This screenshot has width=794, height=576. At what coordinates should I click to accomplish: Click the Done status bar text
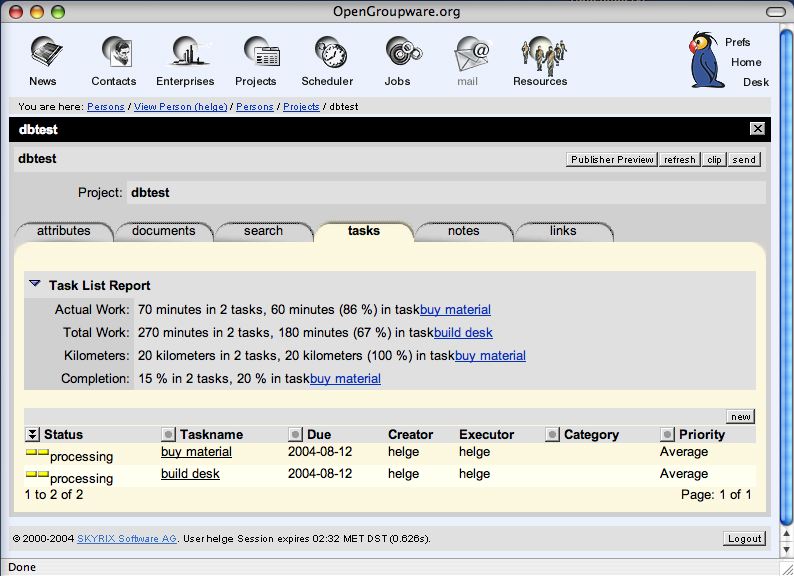[22, 567]
